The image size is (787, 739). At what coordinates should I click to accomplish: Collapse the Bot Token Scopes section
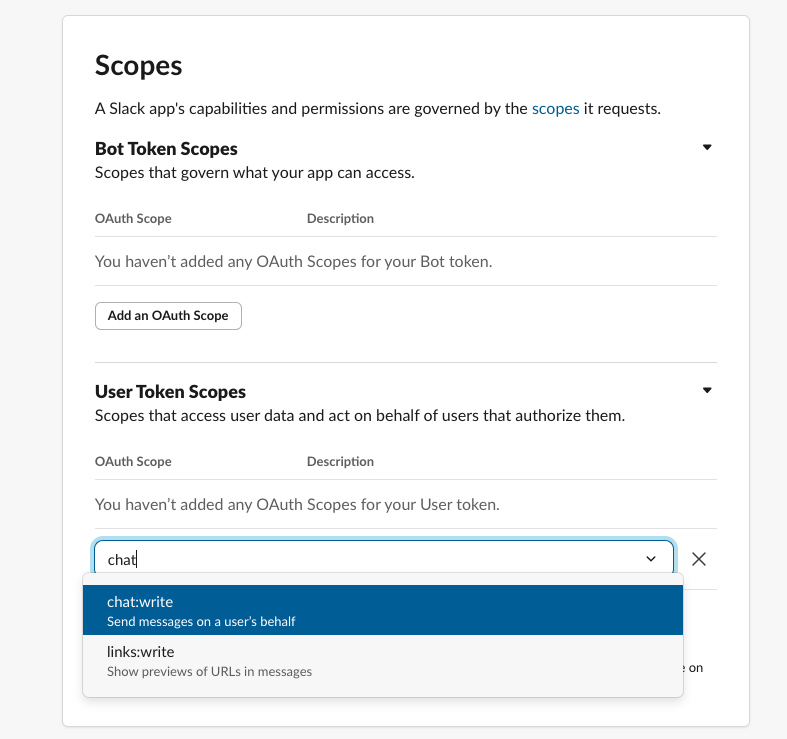[707, 148]
